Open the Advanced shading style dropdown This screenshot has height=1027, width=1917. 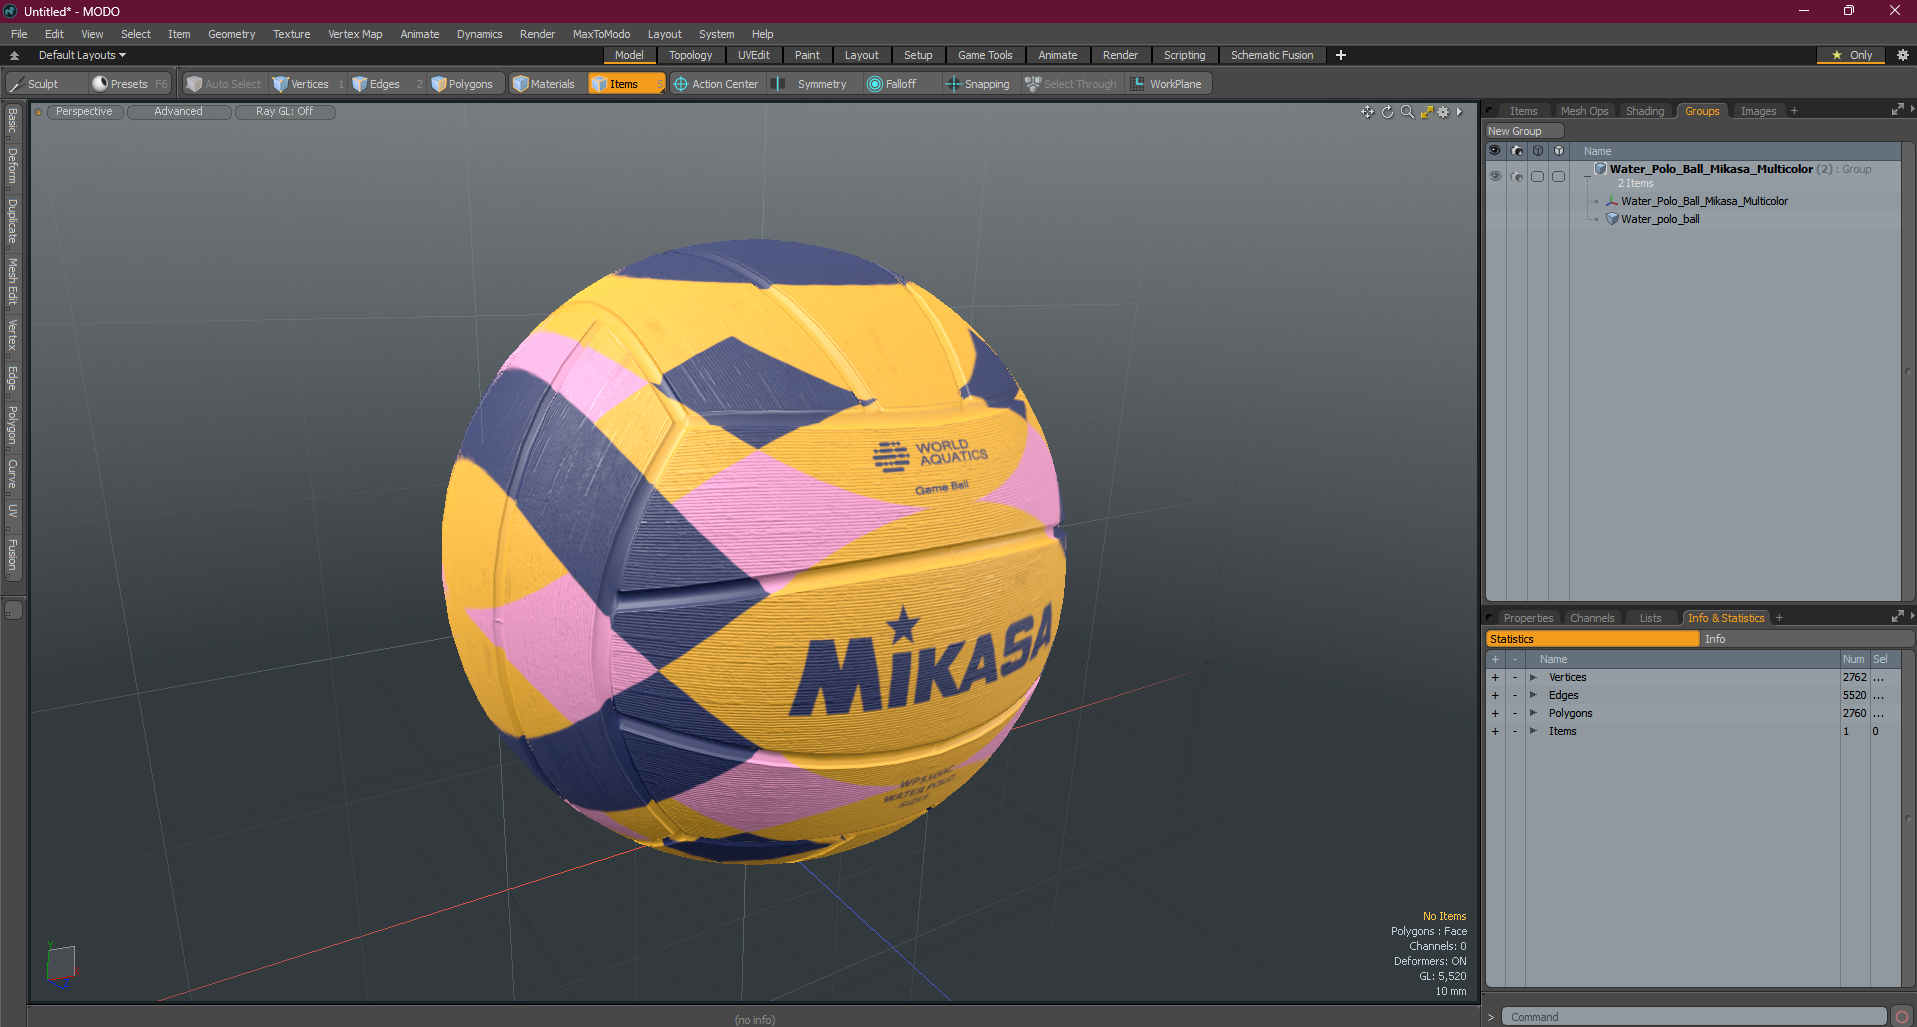(178, 112)
